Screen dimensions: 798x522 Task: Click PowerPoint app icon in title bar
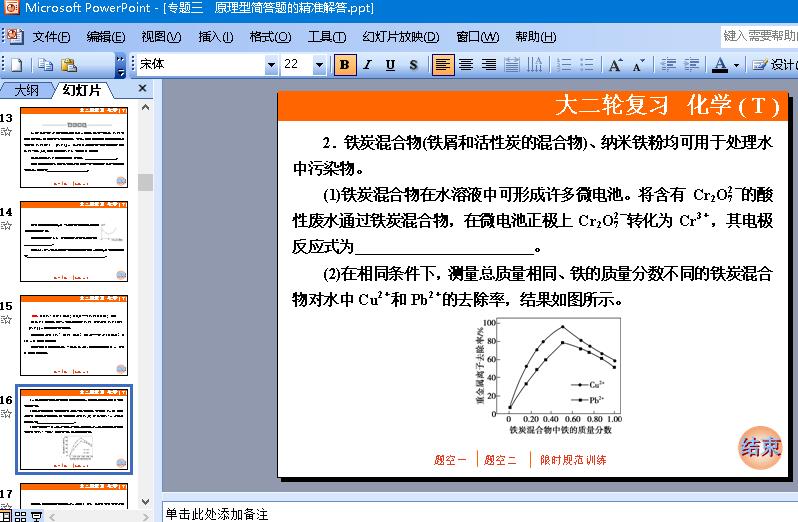11,8
